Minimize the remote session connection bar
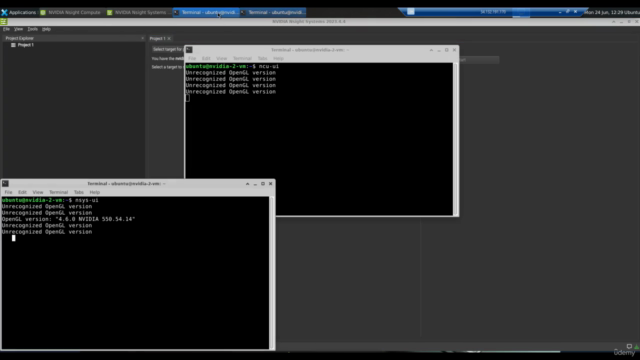The image size is (640, 360). [x=560, y=12]
